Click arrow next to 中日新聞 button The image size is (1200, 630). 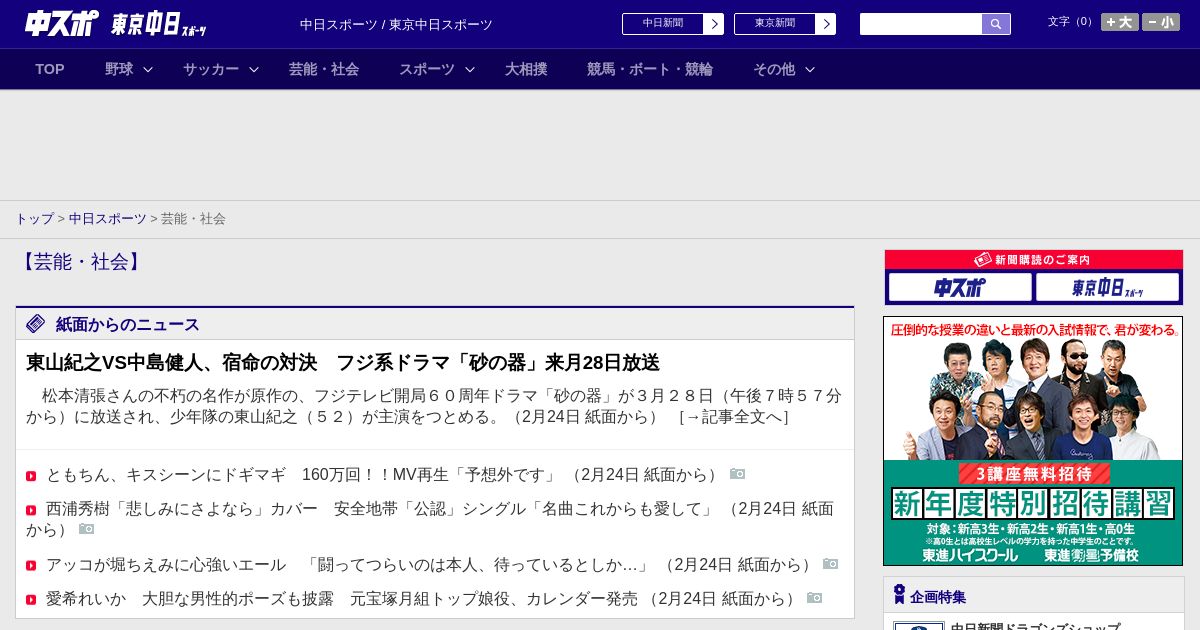click(x=714, y=24)
